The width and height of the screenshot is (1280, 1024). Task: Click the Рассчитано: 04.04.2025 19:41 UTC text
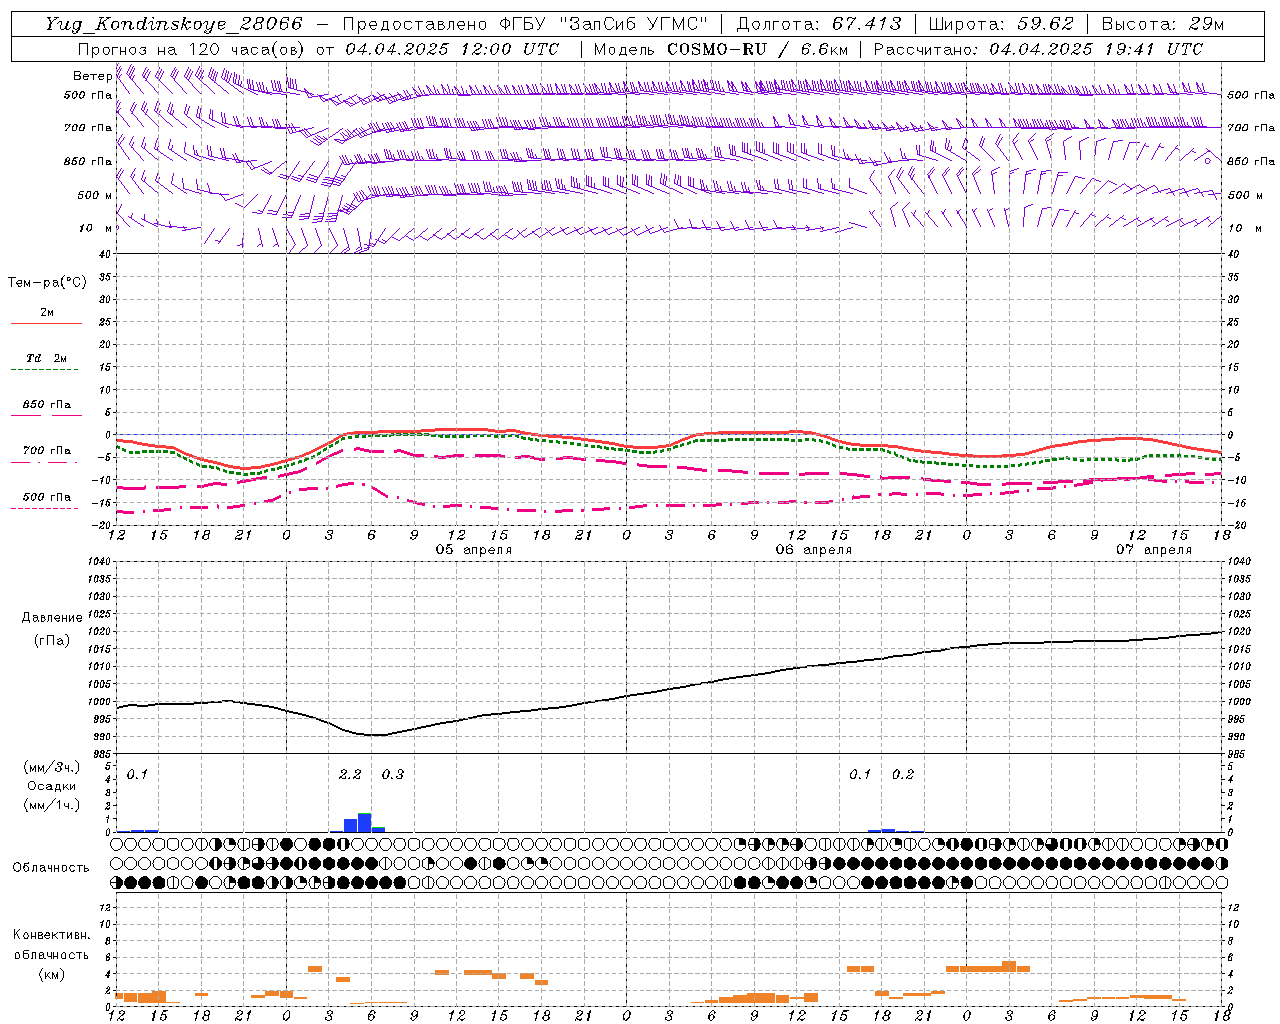(x=1038, y=49)
